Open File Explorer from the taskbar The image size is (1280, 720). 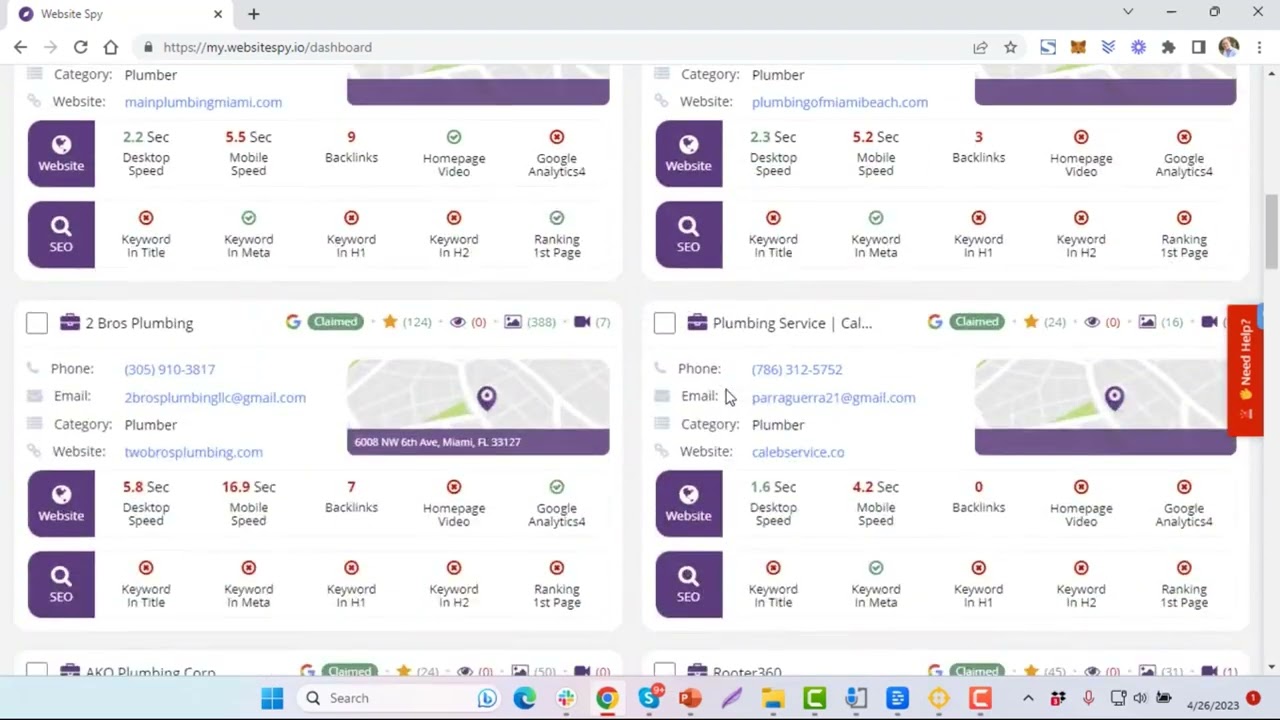point(773,698)
